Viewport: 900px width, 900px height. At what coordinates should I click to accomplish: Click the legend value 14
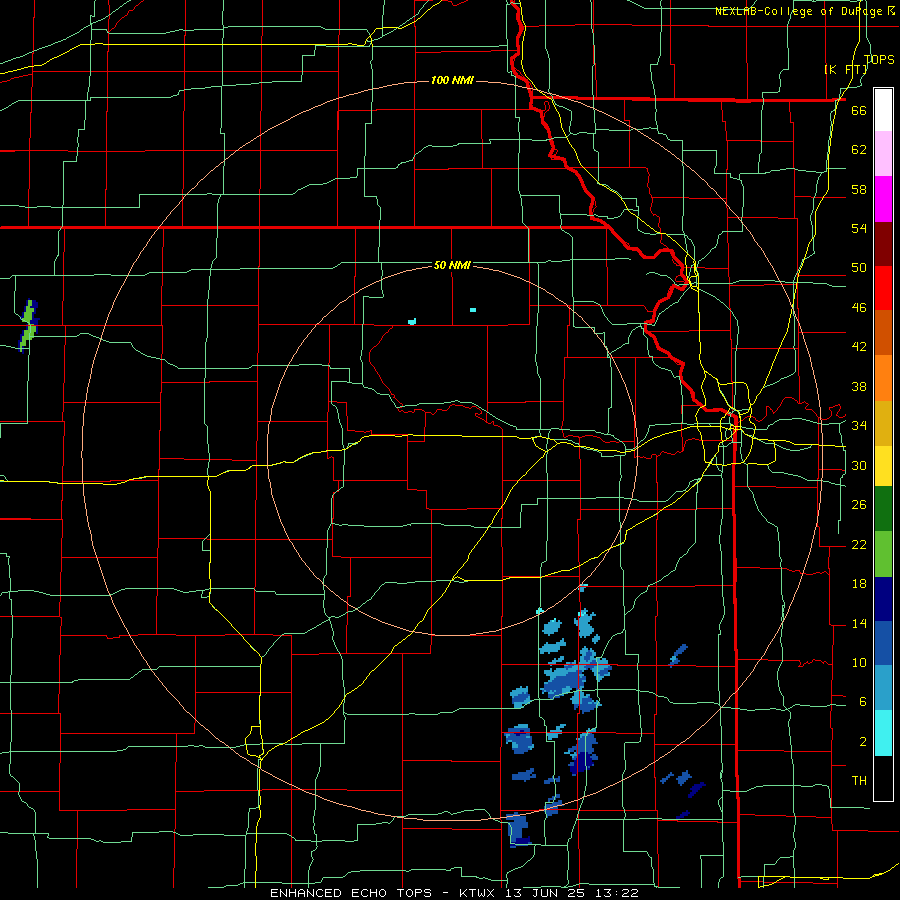click(859, 623)
